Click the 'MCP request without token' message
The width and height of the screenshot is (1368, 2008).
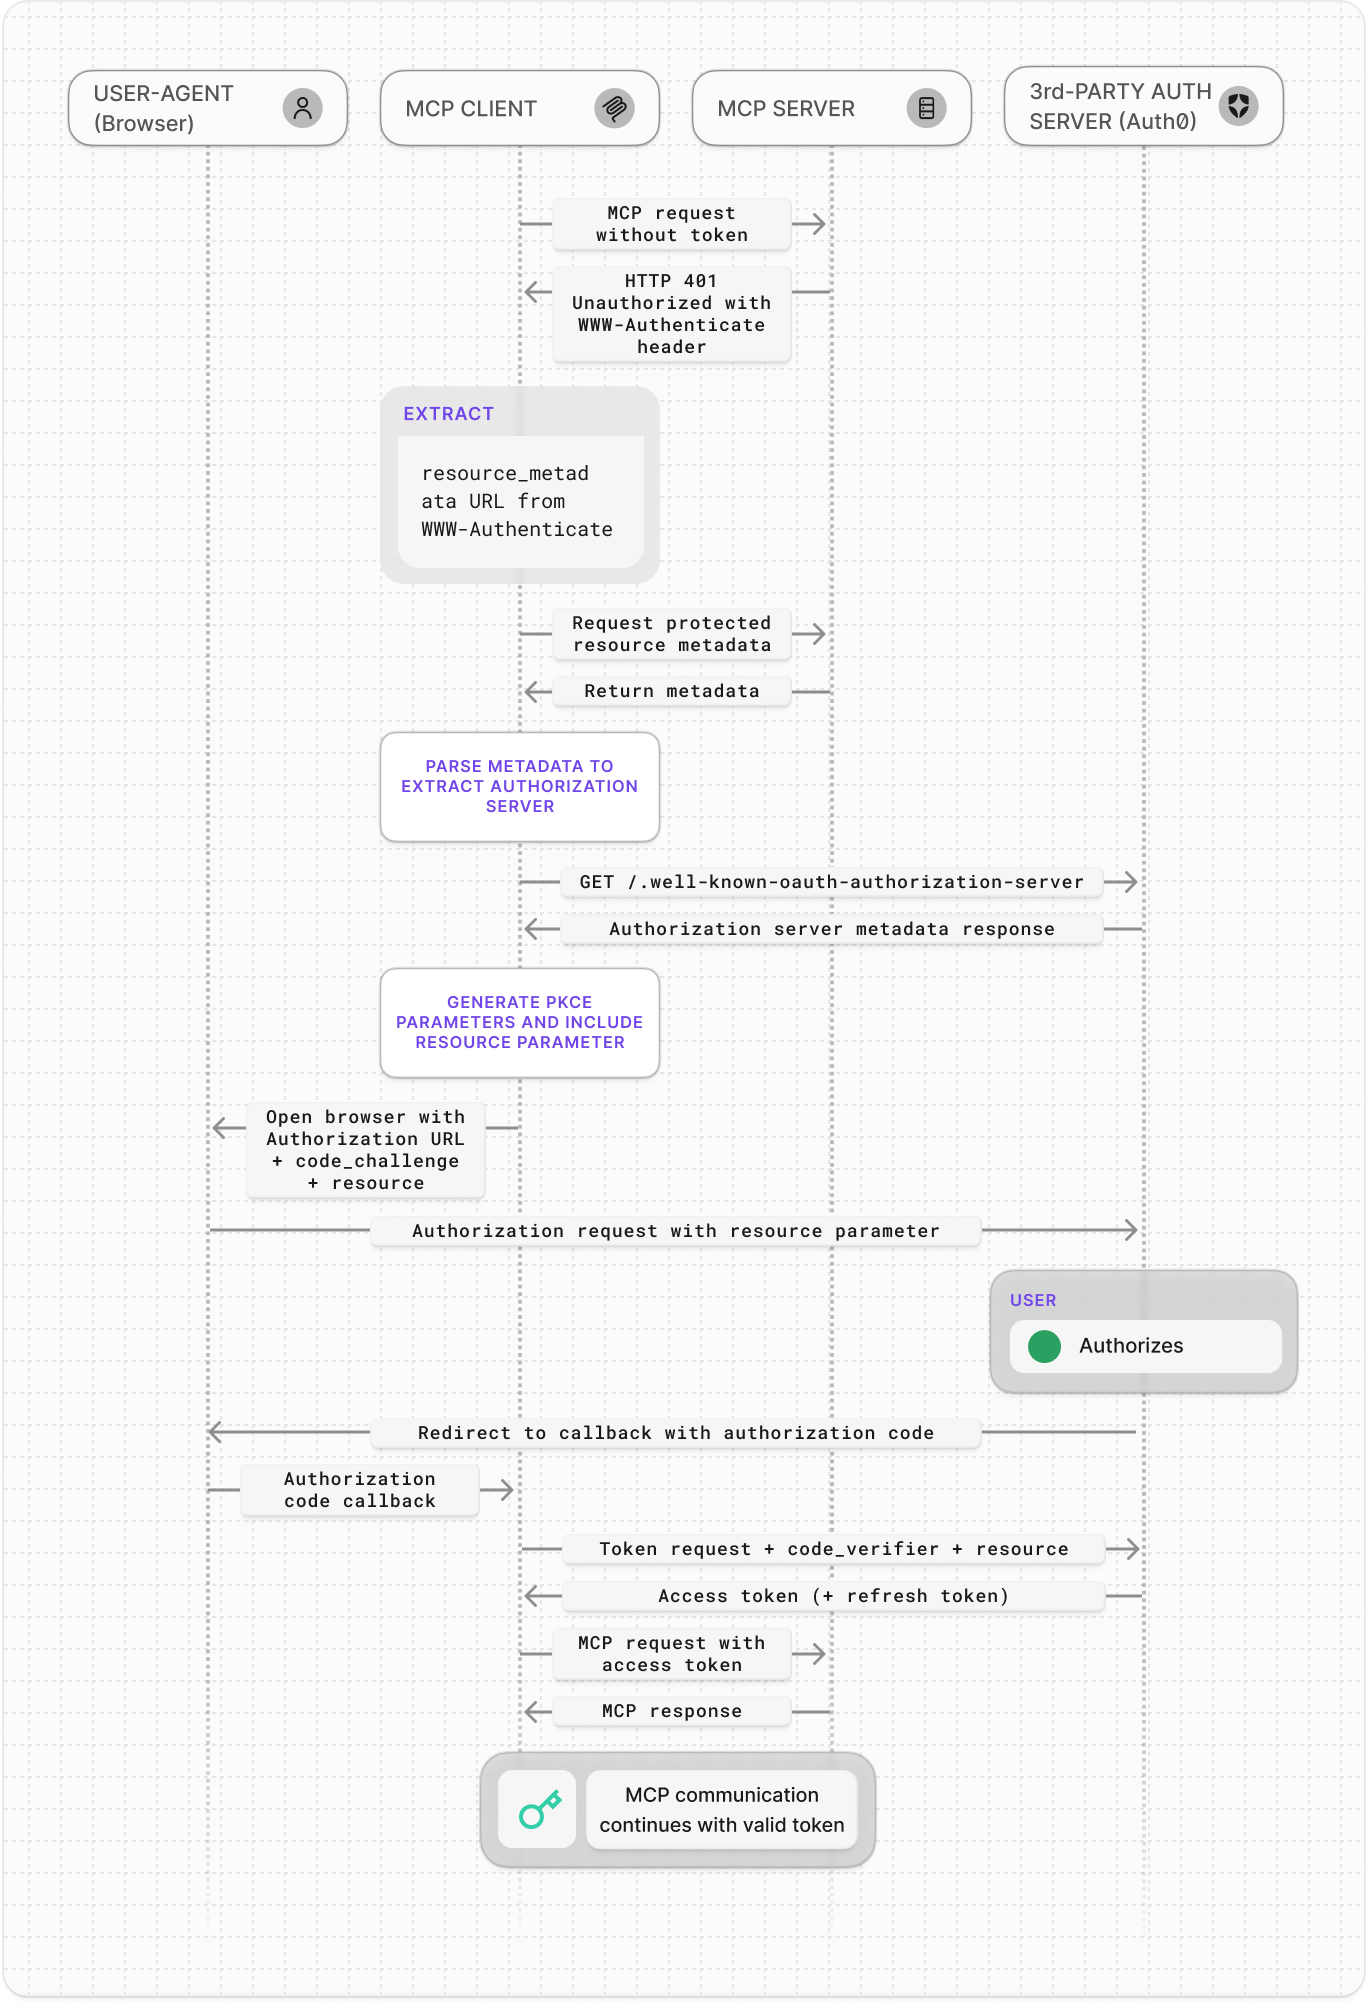click(x=672, y=224)
